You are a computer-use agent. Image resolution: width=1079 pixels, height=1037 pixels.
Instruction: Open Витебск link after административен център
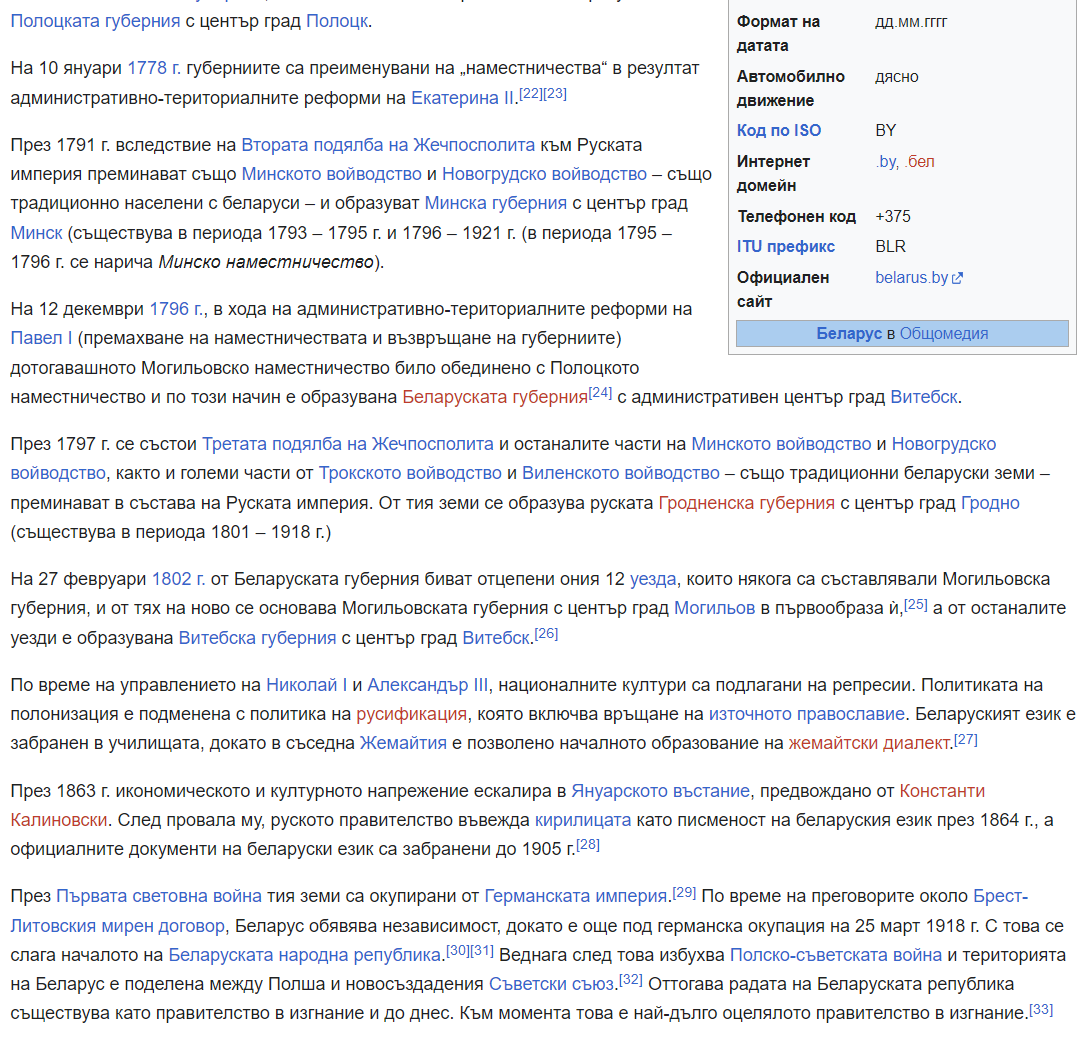pos(923,397)
